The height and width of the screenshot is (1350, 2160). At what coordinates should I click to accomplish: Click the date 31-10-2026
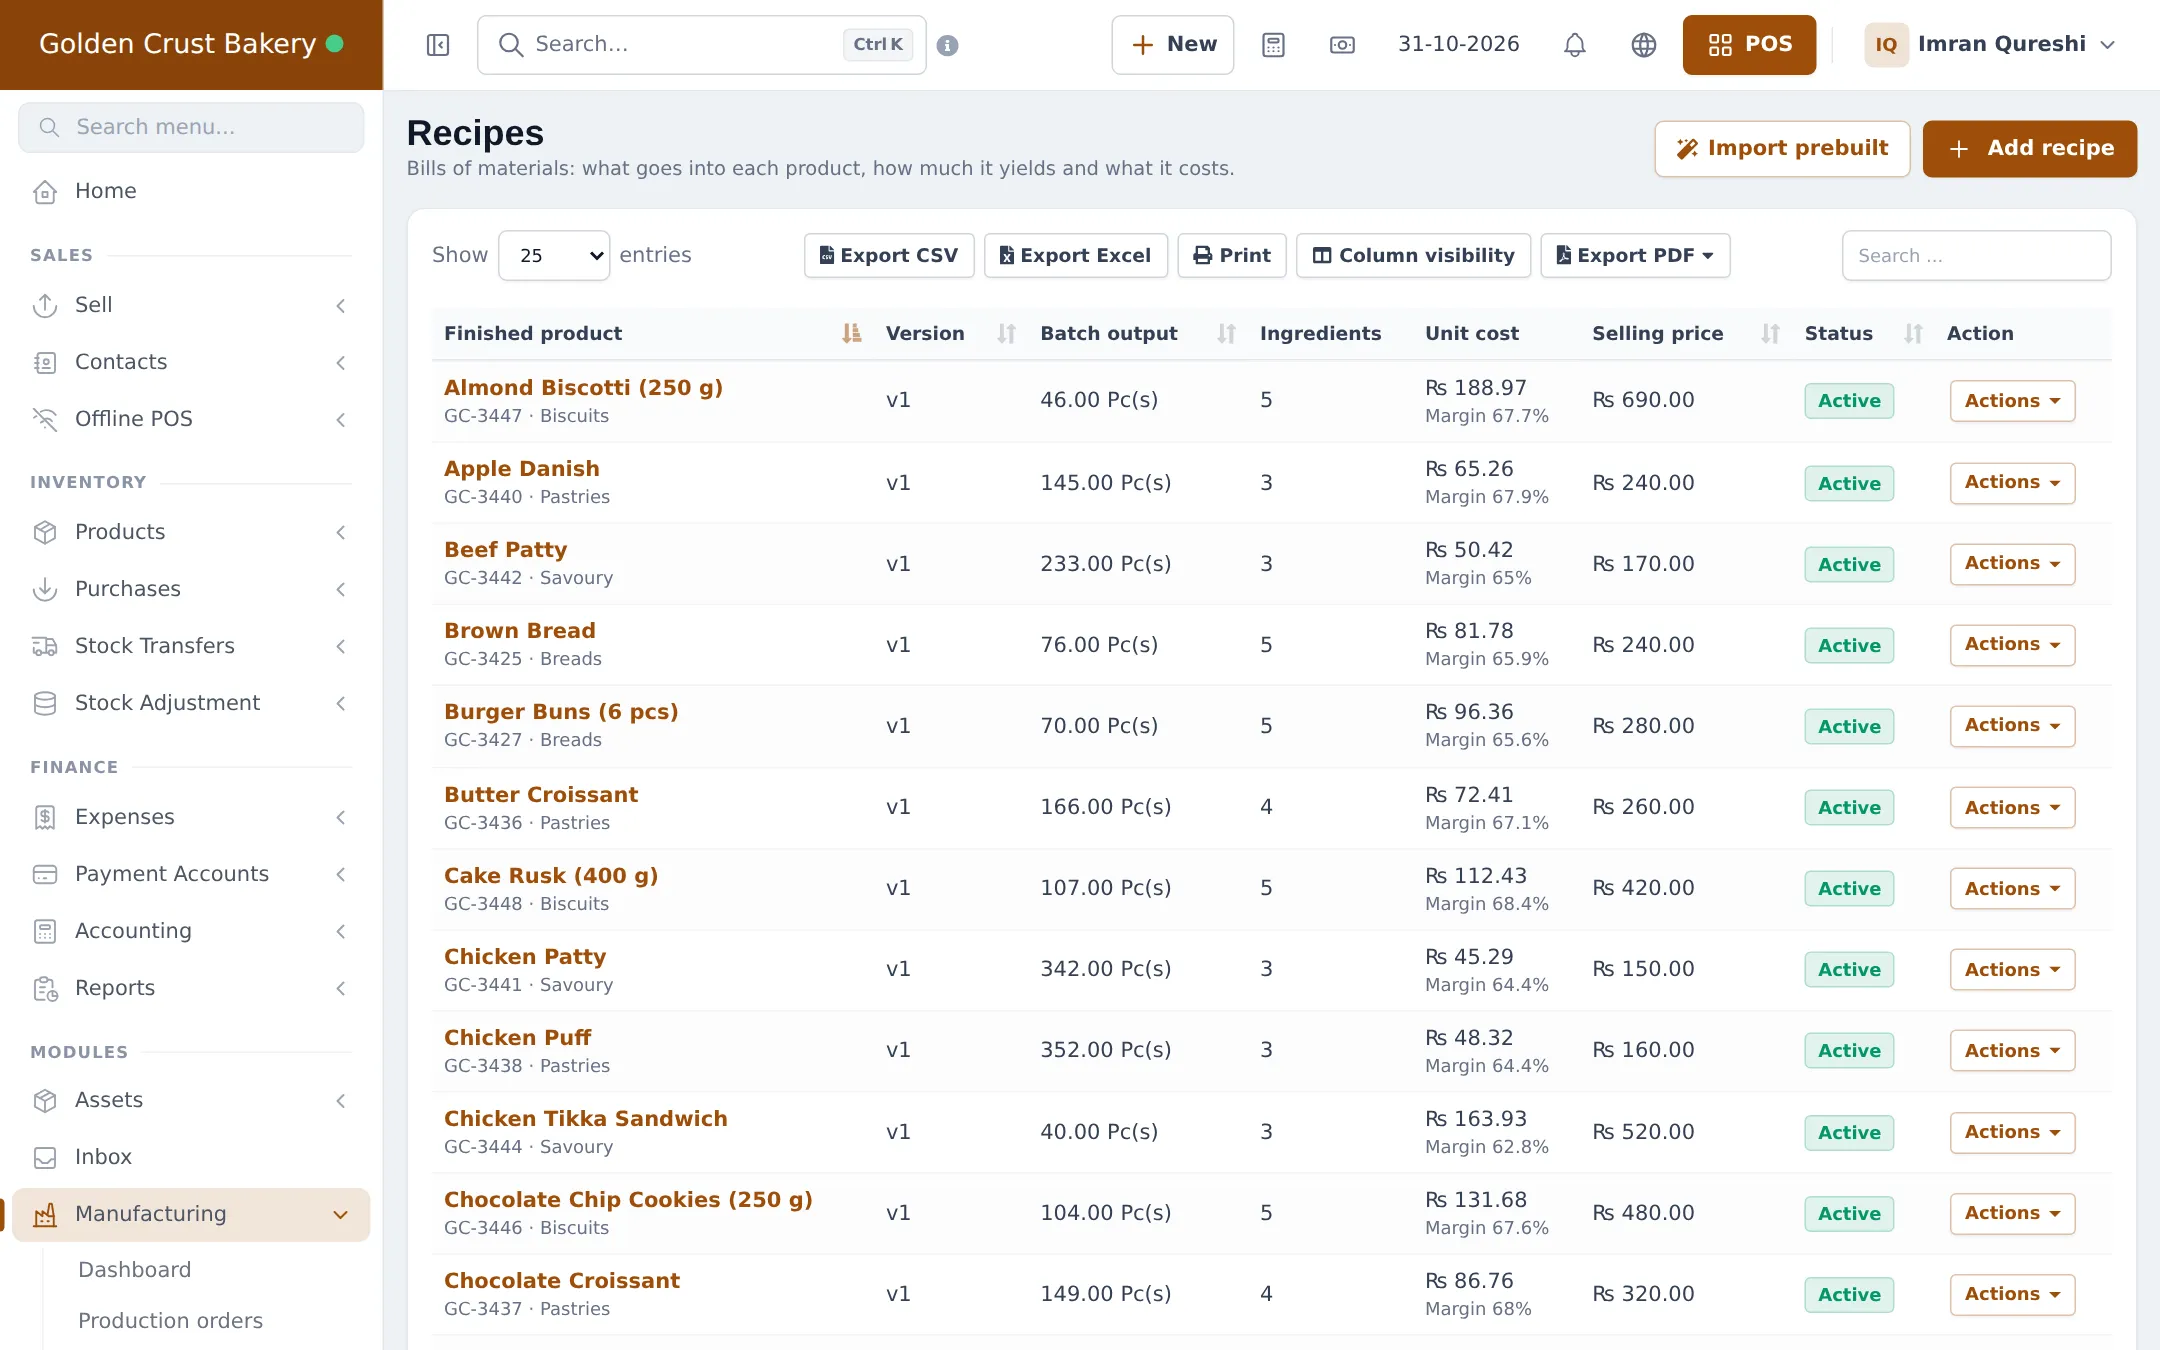click(1458, 44)
